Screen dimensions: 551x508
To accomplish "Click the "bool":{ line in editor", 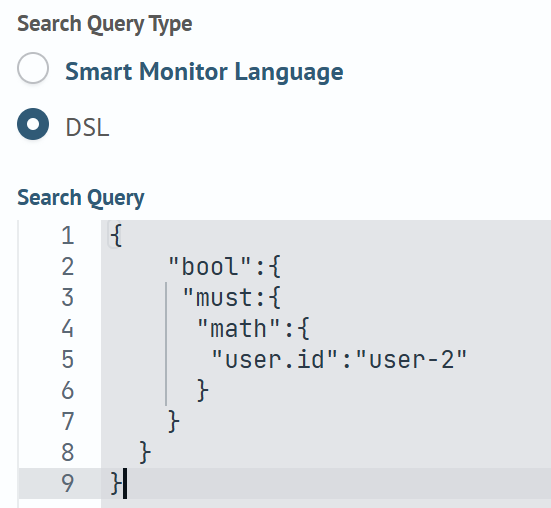I will (x=224, y=266).
